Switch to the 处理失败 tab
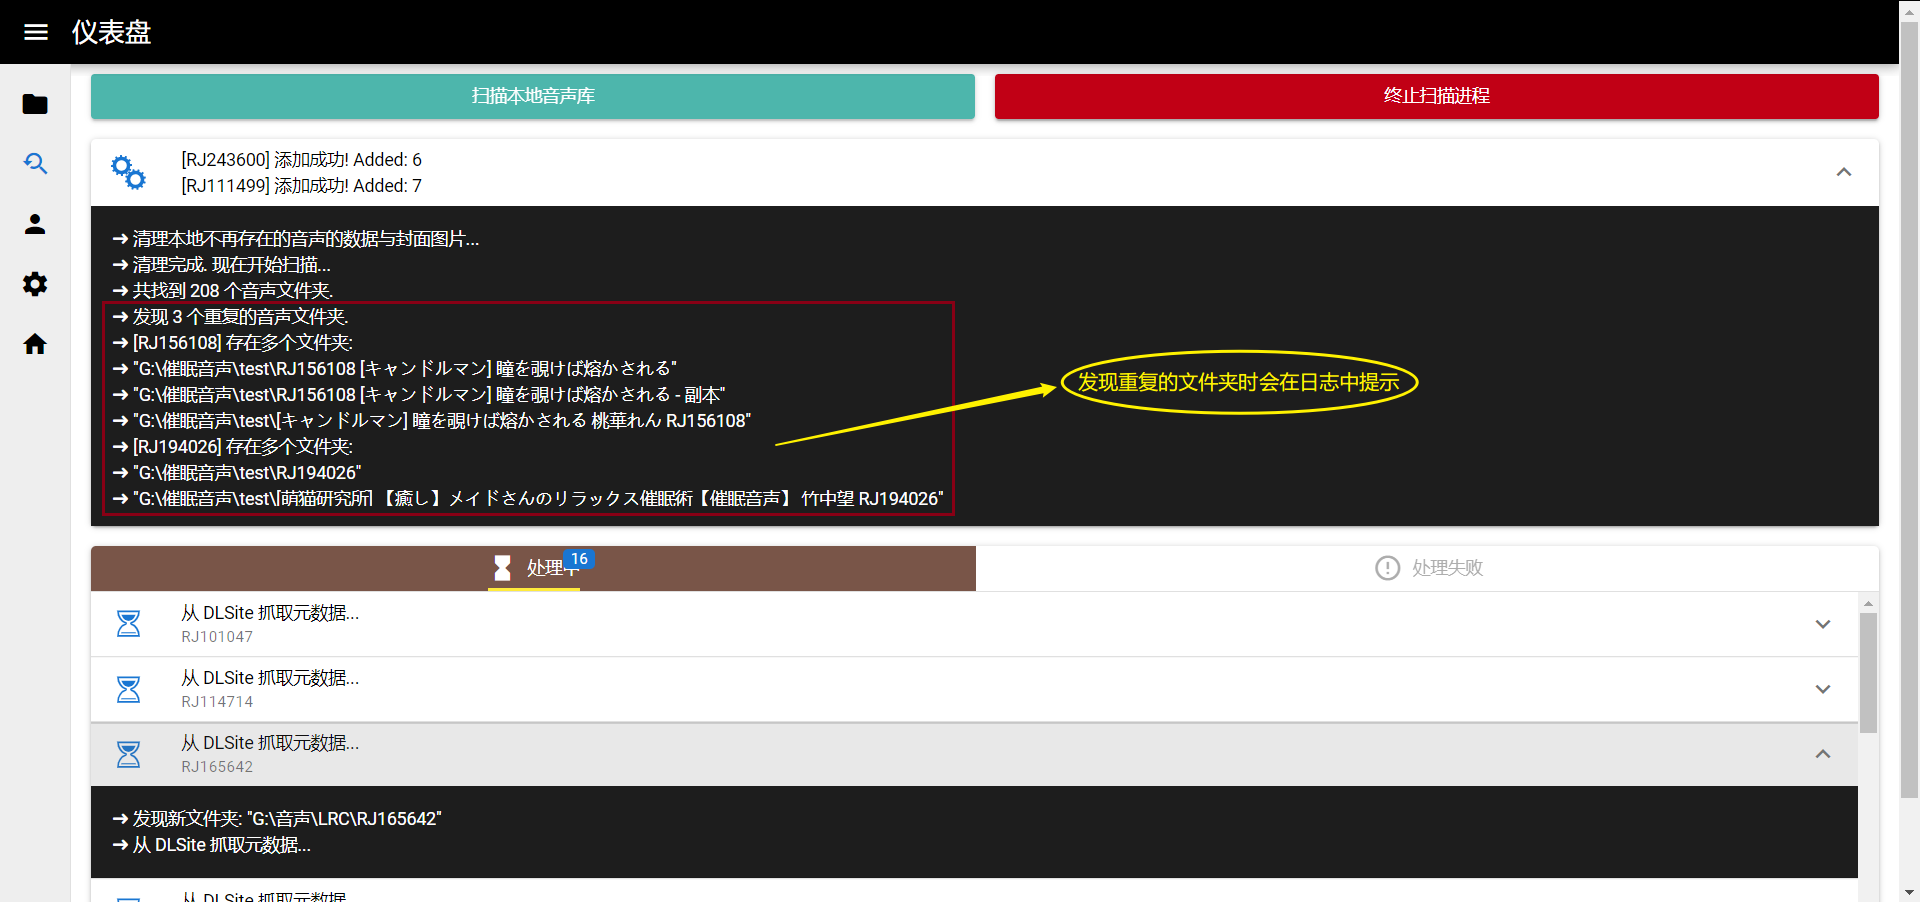Screen dimensions: 1920x902 (1428, 568)
